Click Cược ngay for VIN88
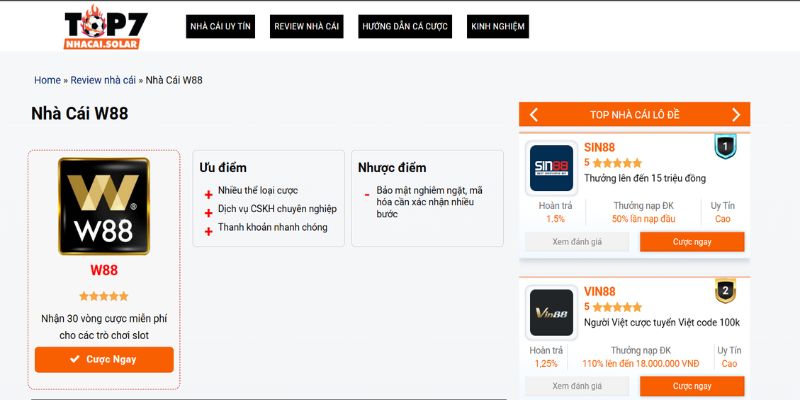The image size is (800, 400). click(692, 386)
